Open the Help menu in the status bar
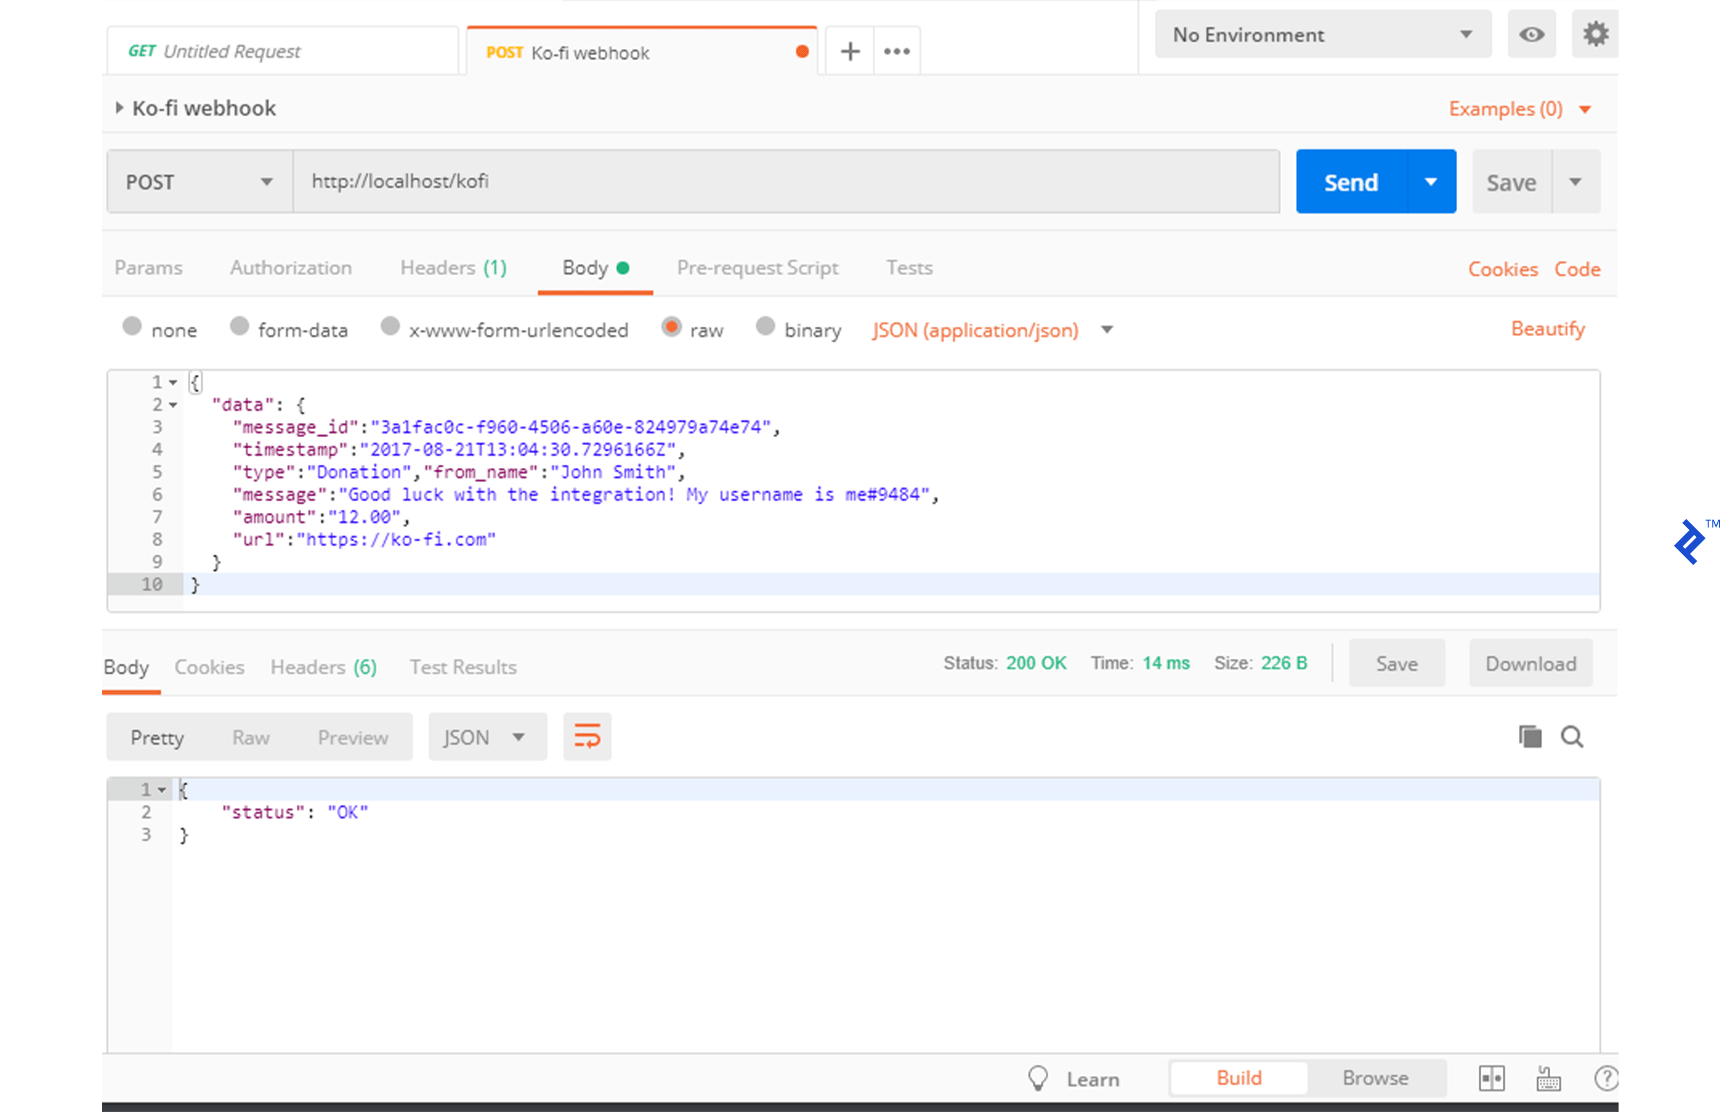 (1606, 1078)
